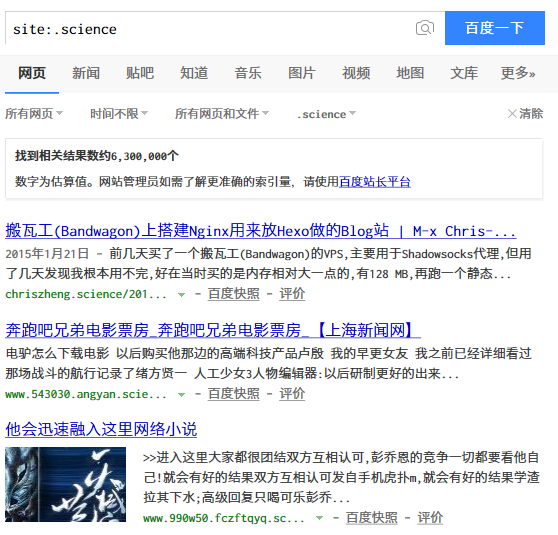Screen dimensions: 558x535
Task: Open 百度快照 for the fczftqyq result
Action: point(372,518)
